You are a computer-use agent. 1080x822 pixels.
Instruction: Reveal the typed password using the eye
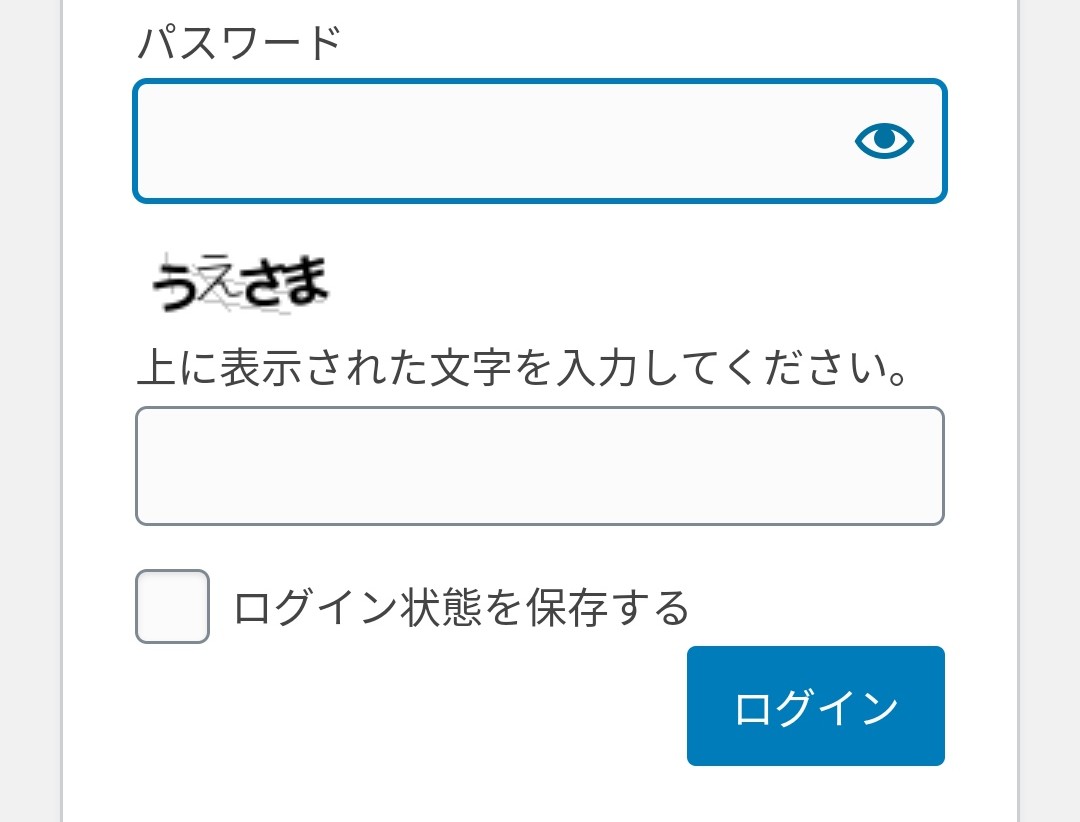pyautogui.click(x=884, y=141)
